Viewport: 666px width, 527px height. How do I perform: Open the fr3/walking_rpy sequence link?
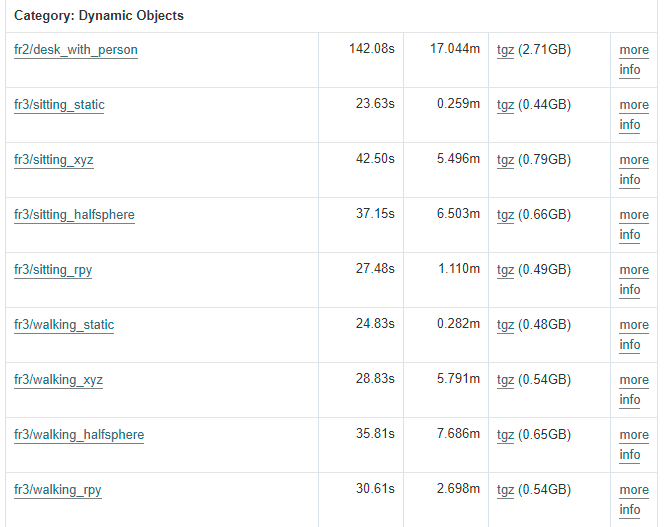click(x=58, y=490)
